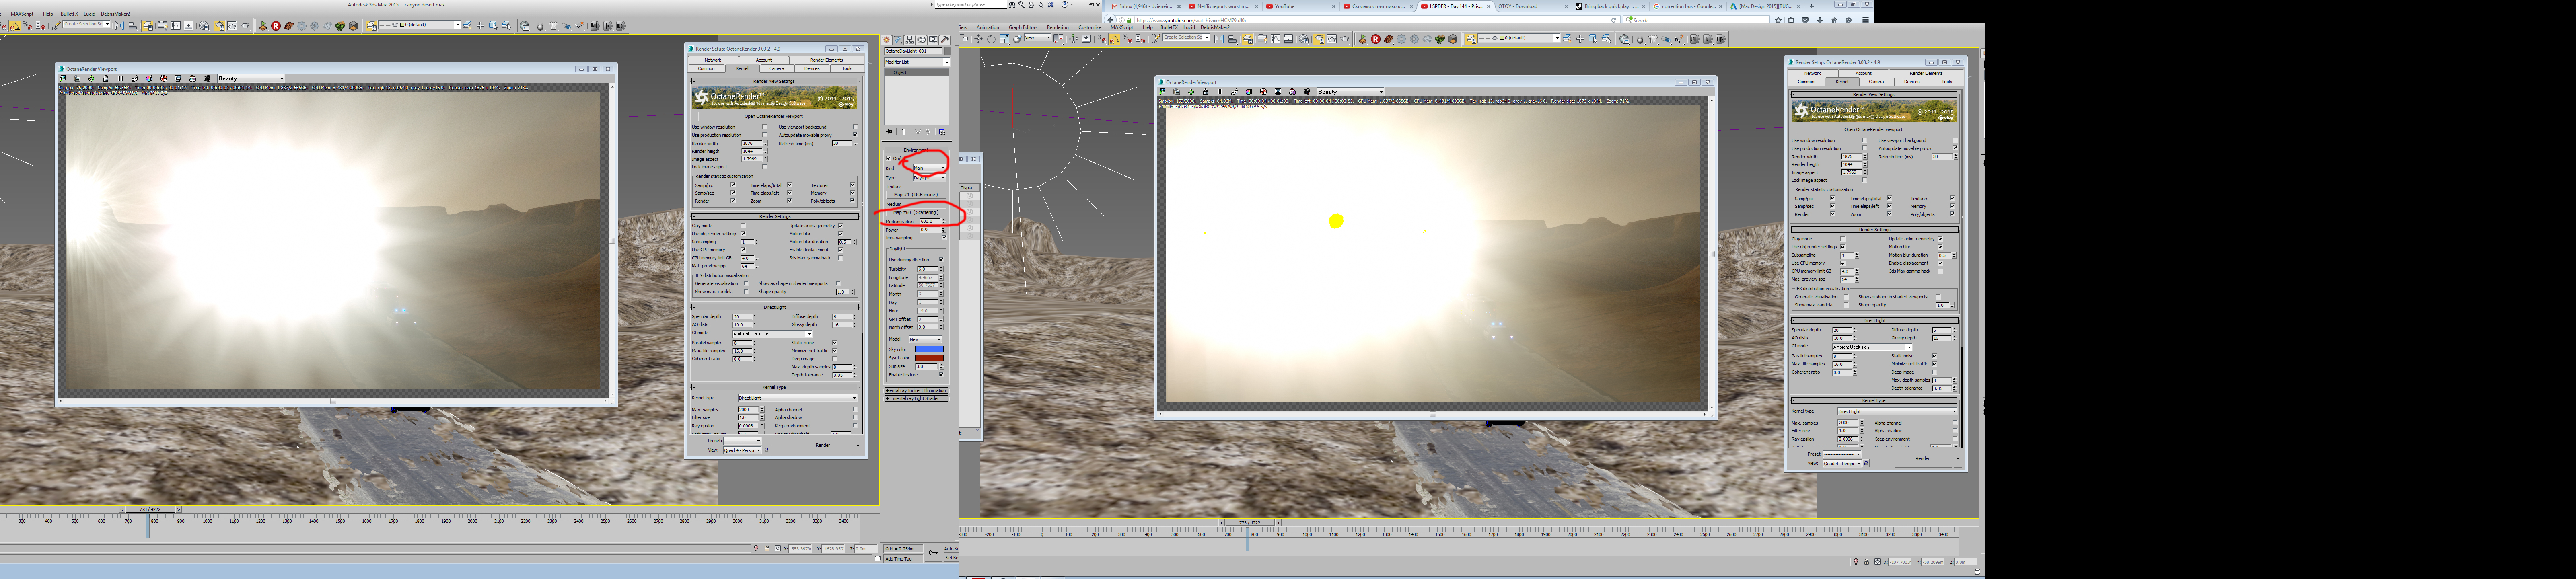This screenshot has width=2576, height=579.
Task: Toggle 'Clay mode' checkbox in left Render Setup window
Action: pyautogui.click(x=743, y=226)
